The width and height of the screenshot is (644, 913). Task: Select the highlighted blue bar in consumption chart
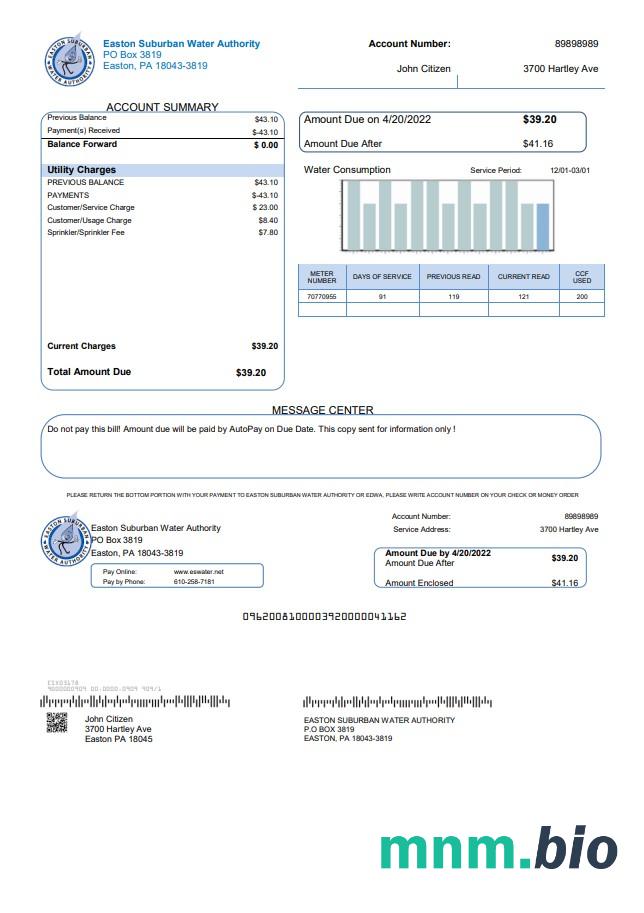coord(543,227)
